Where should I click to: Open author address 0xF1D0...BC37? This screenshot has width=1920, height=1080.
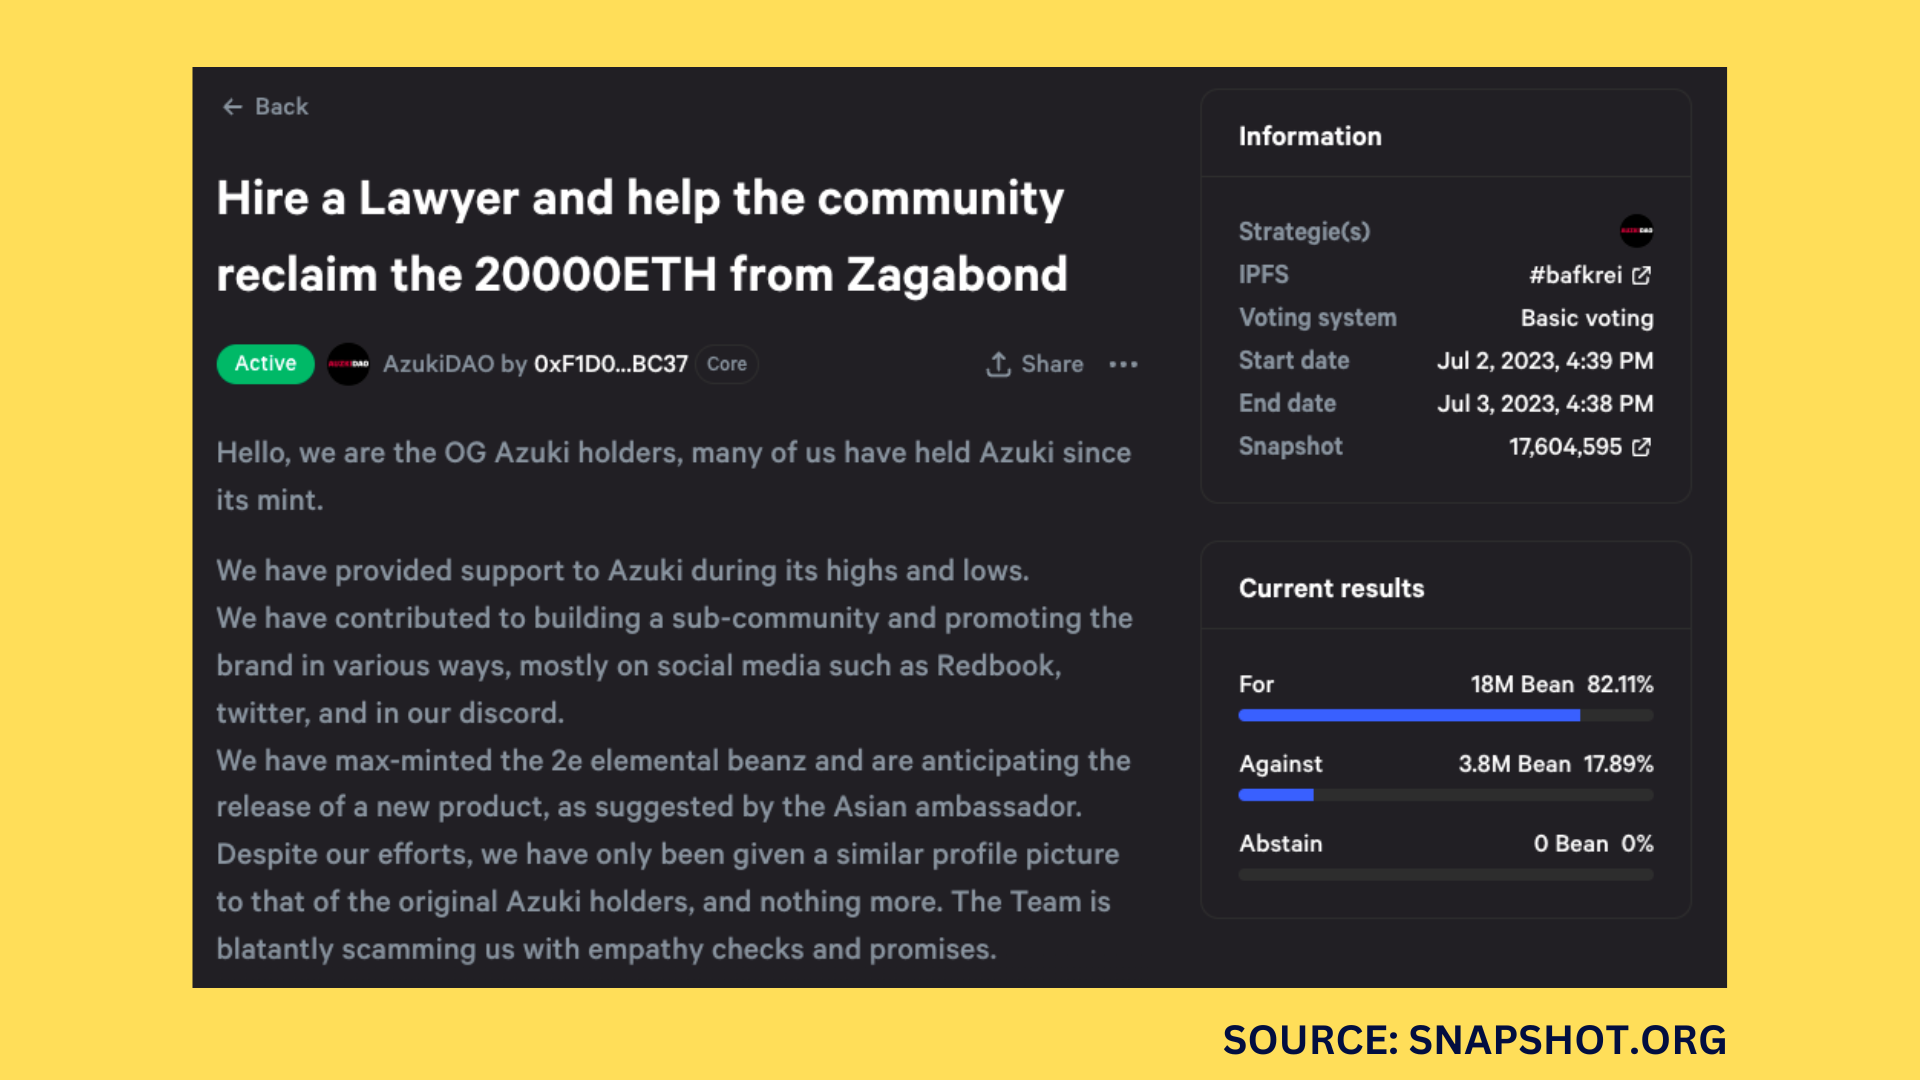(611, 364)
